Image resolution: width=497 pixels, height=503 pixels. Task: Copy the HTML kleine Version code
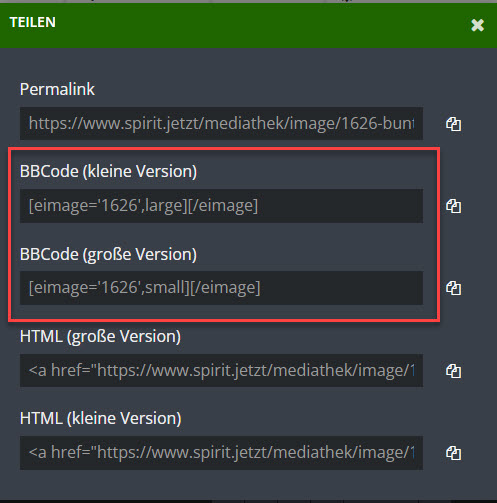click(x=453, y=453)
